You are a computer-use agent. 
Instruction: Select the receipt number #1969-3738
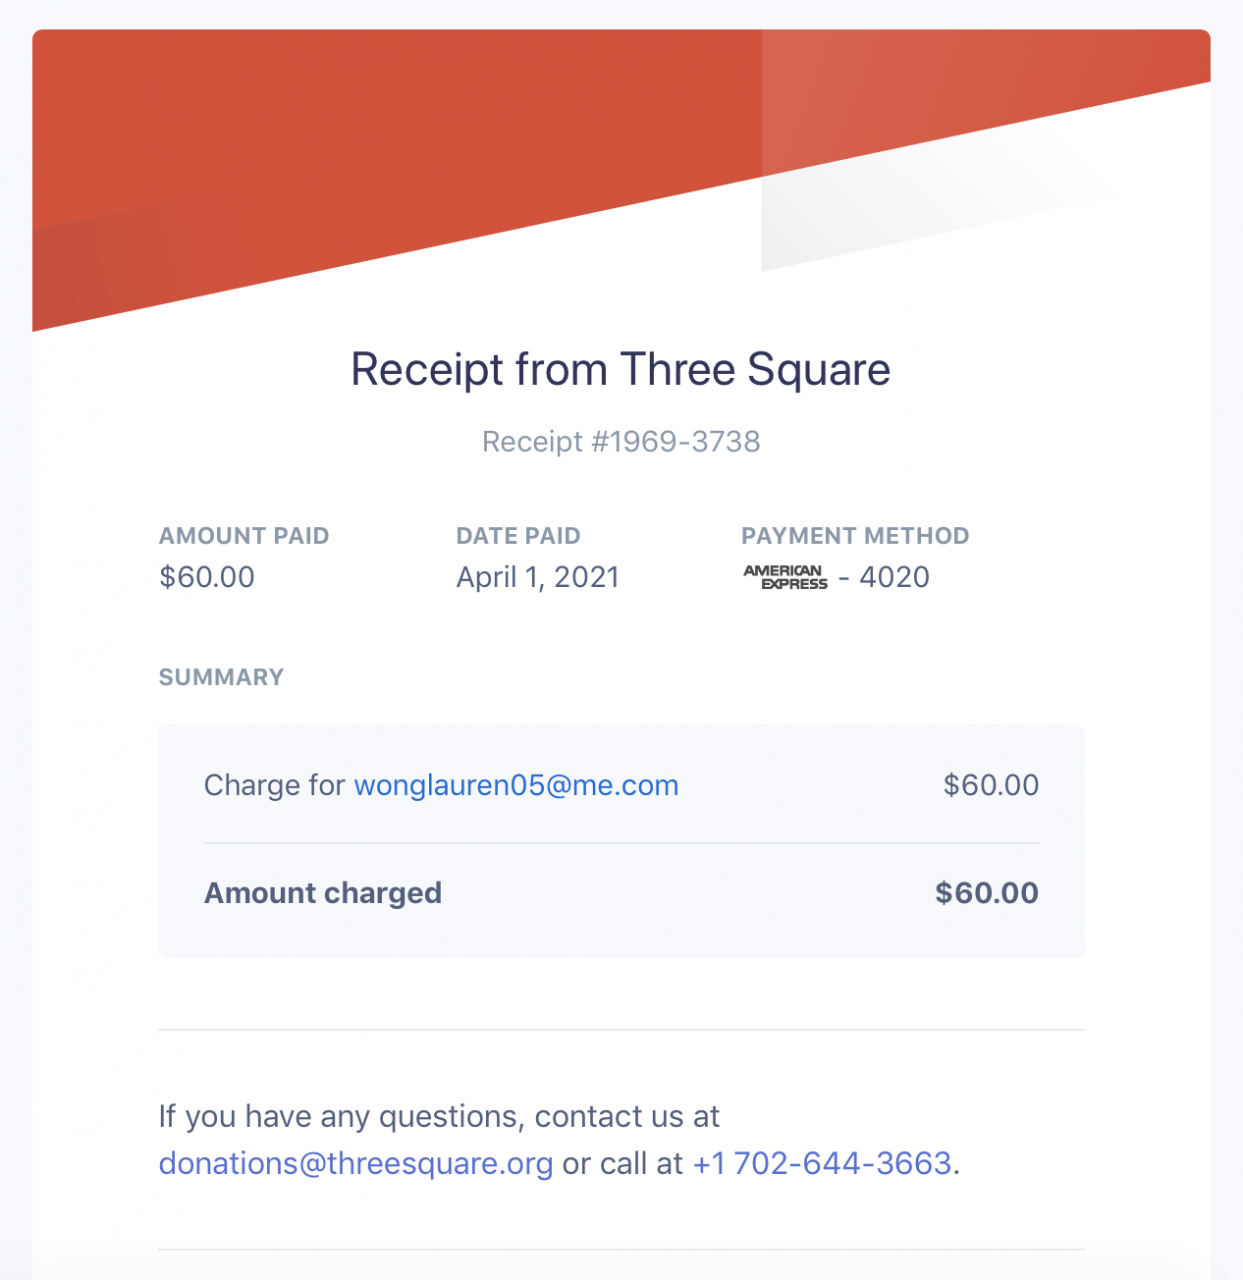[621, 442]
